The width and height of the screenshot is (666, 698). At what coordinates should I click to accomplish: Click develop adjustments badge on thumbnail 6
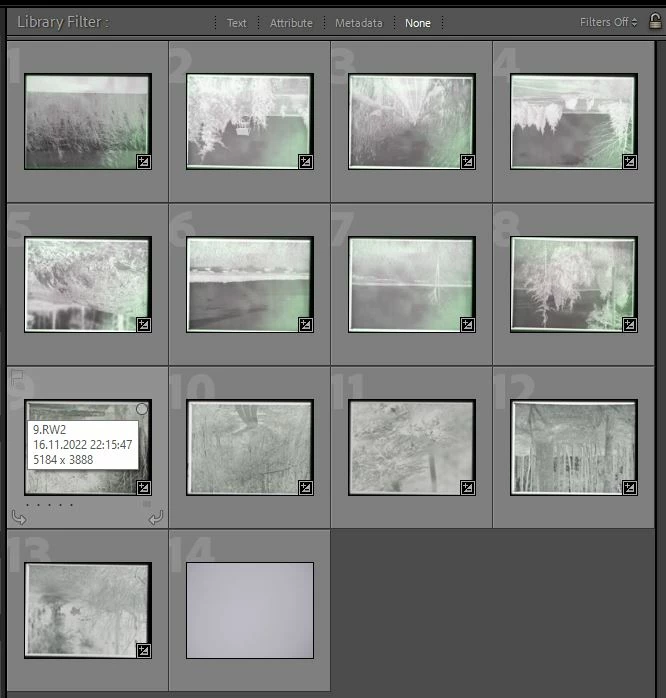point(305,325)
